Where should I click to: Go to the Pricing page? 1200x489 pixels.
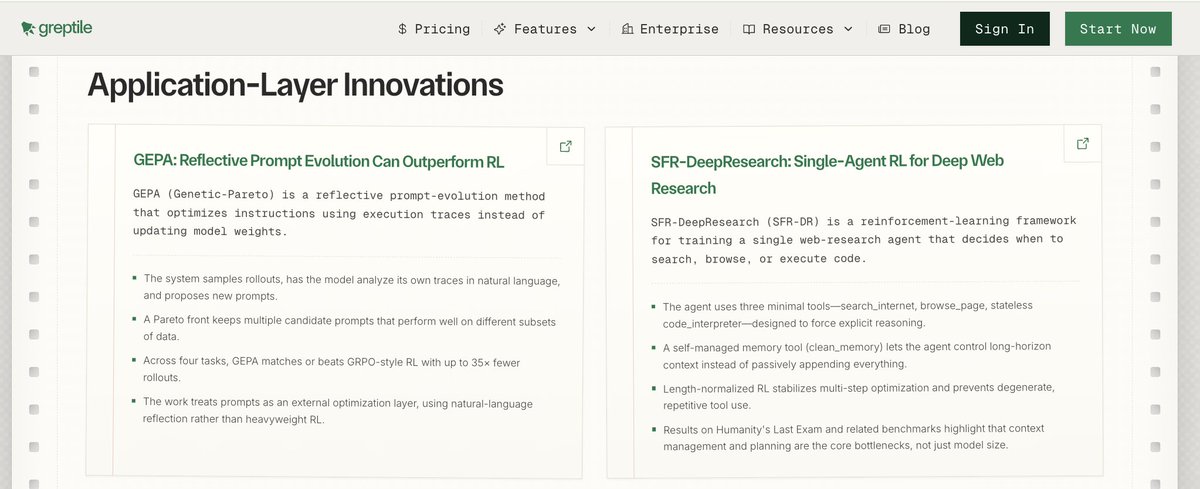click(x=442, y=29)
